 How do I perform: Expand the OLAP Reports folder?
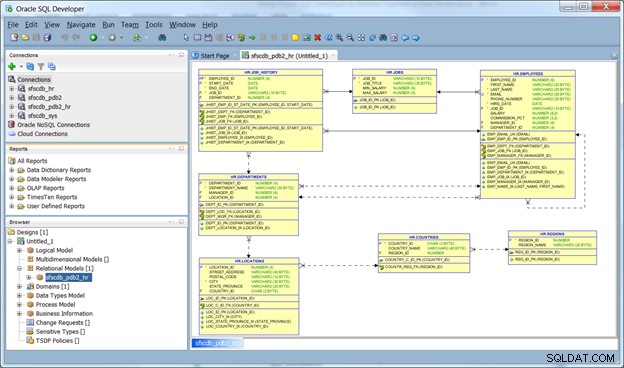[12, 188]
